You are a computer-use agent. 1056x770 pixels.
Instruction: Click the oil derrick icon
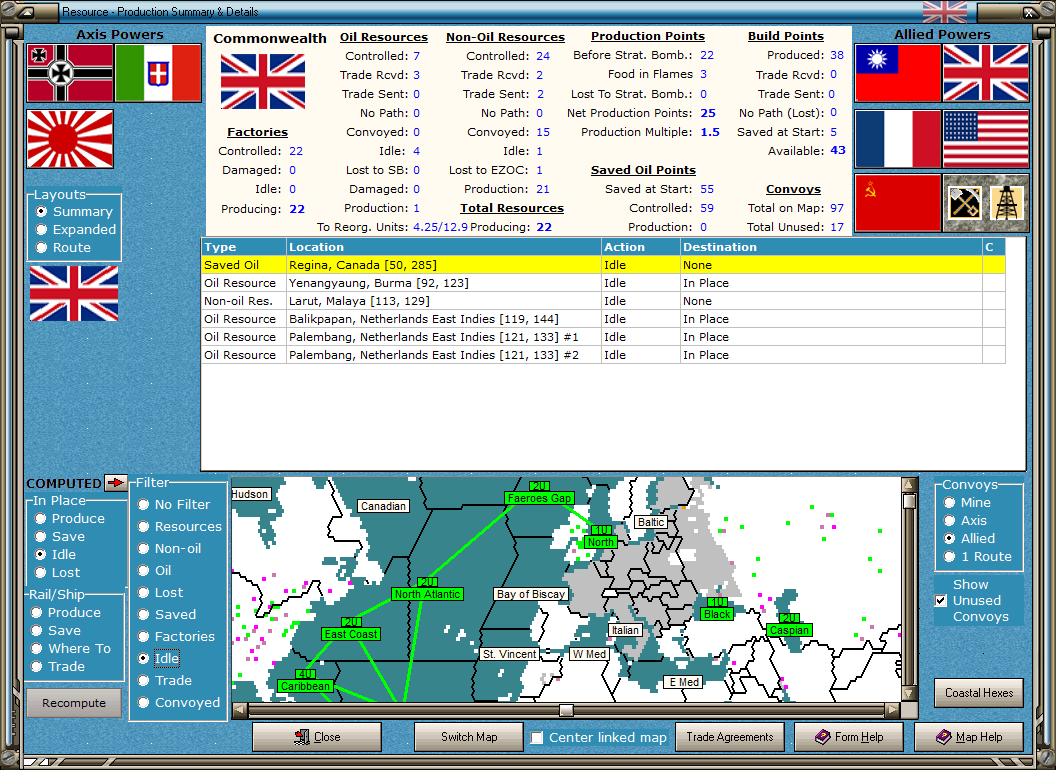click(1007, 203)
